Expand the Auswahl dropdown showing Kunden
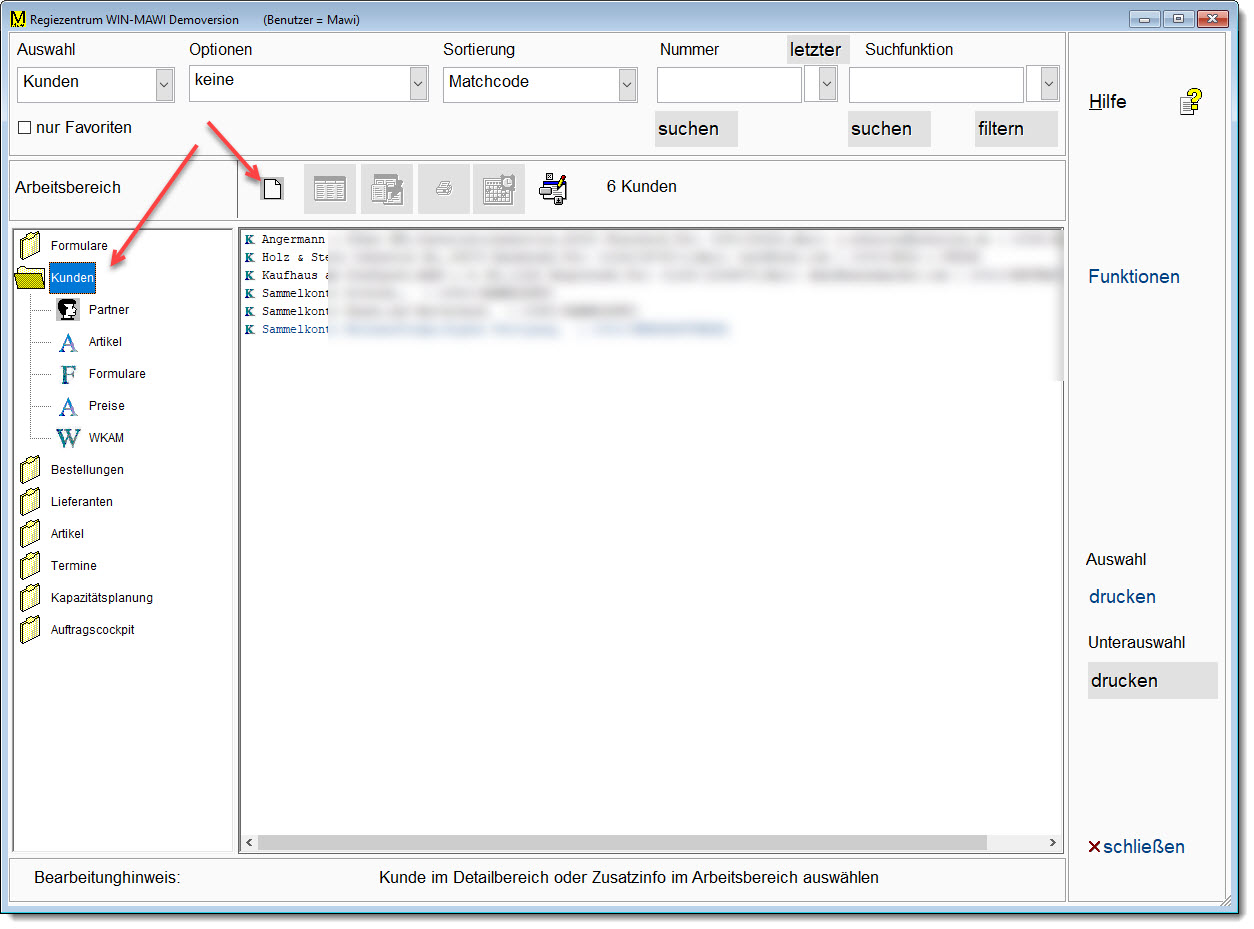The height and width of the screenshot is (929, 1254). tap(164, 85)
